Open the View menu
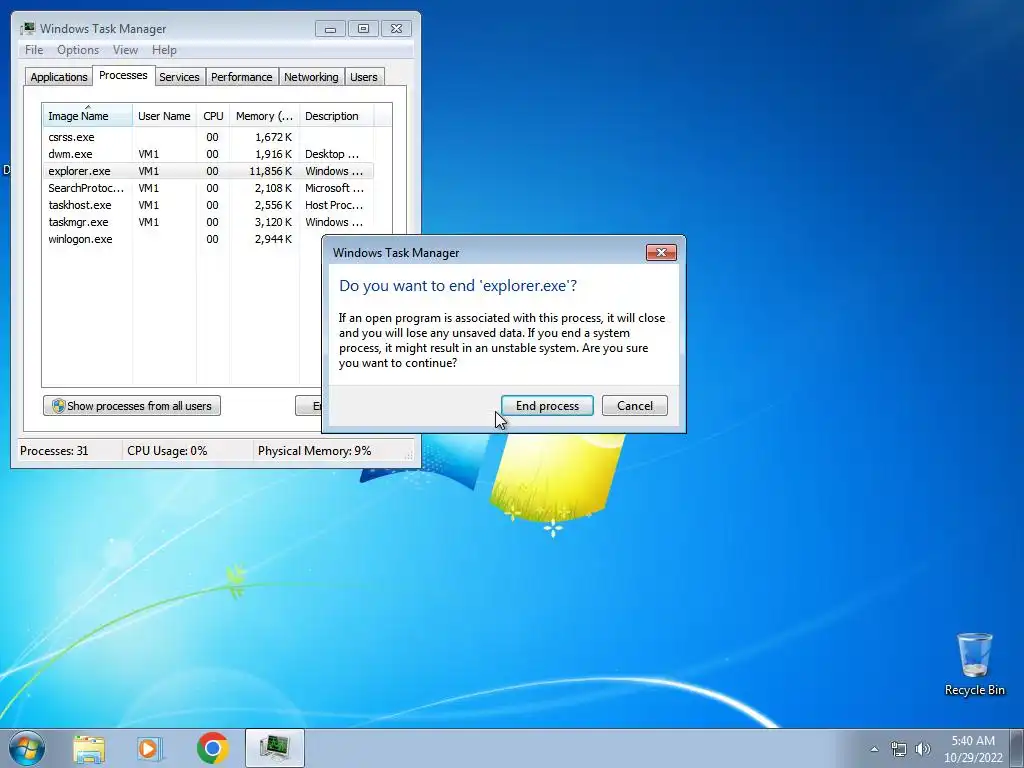Image resolution: width=1024 pixels, height=768 pixels. 125,50
